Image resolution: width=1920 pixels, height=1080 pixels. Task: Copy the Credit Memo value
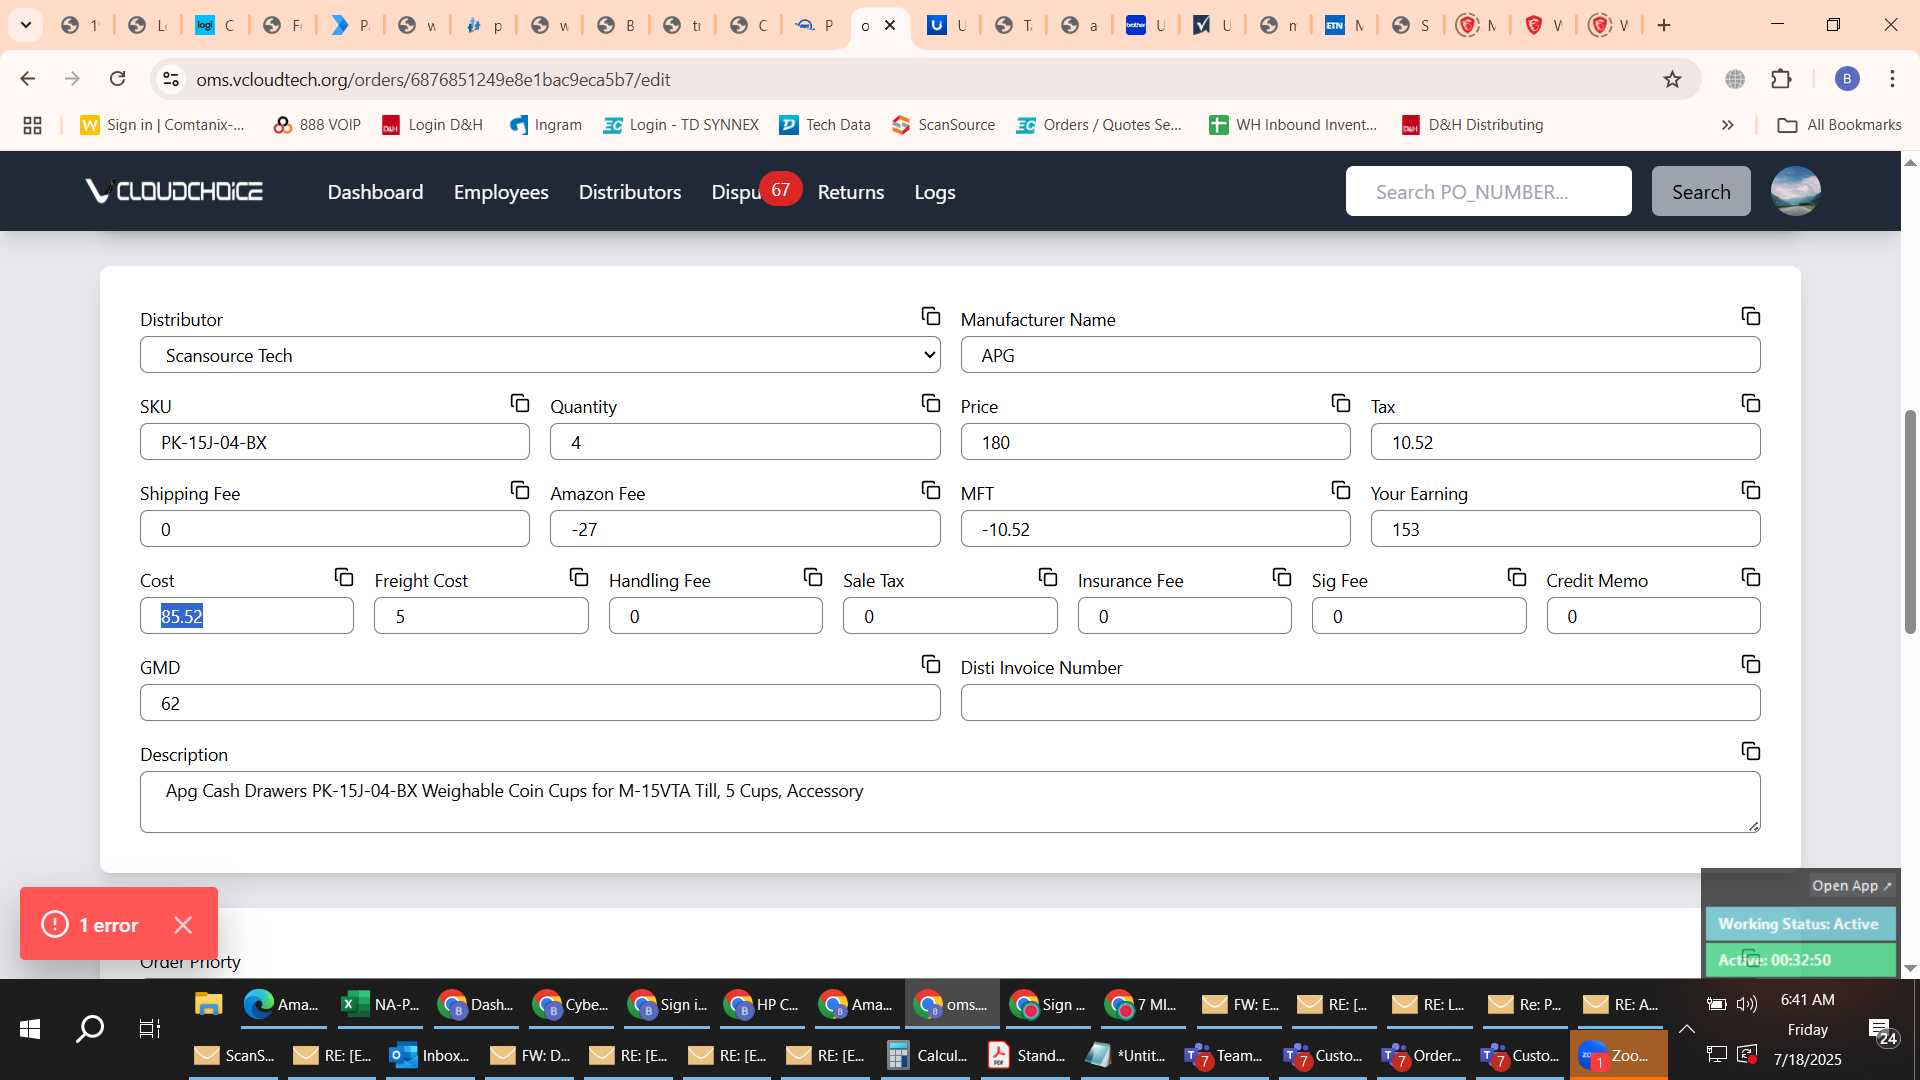click(1750, 577)
